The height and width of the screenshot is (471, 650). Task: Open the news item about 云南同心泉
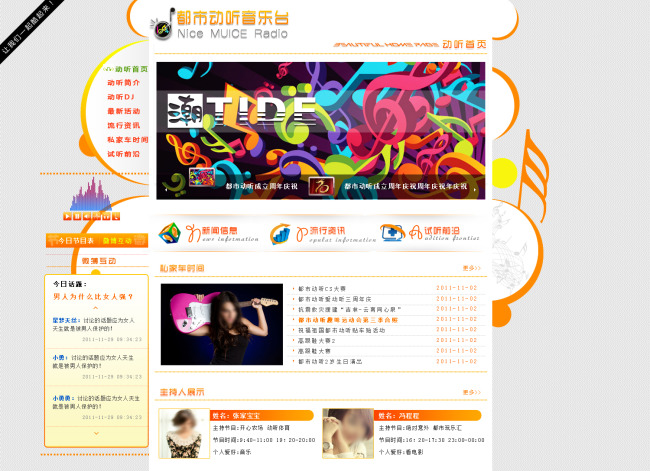point(349,309)
